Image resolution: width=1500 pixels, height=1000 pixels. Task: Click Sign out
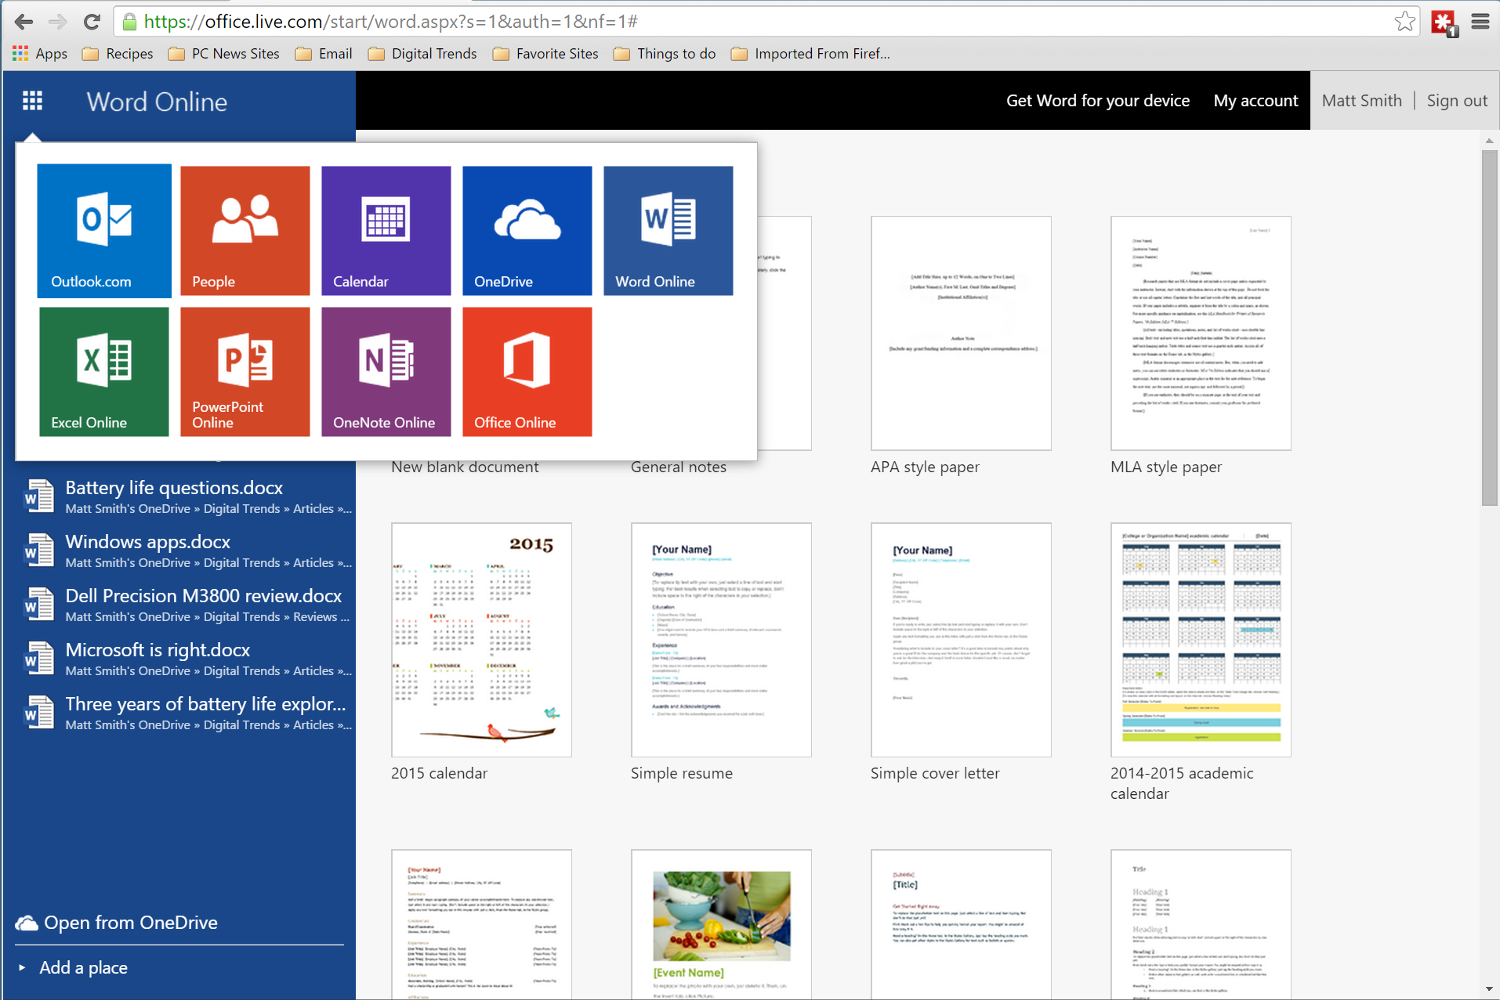click(1457, 100)
